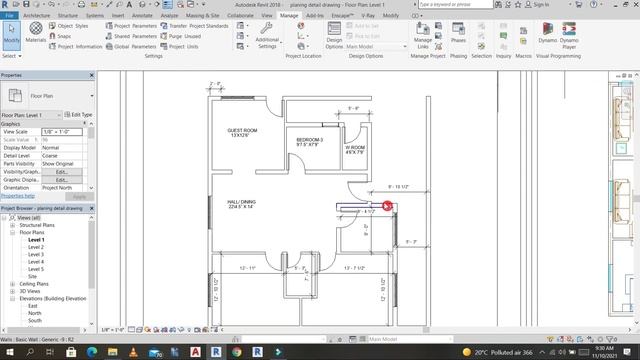The width and height of the screenshot is (640, 360).
Task: Close the Project Browser panel
Action: pos(91,208)
